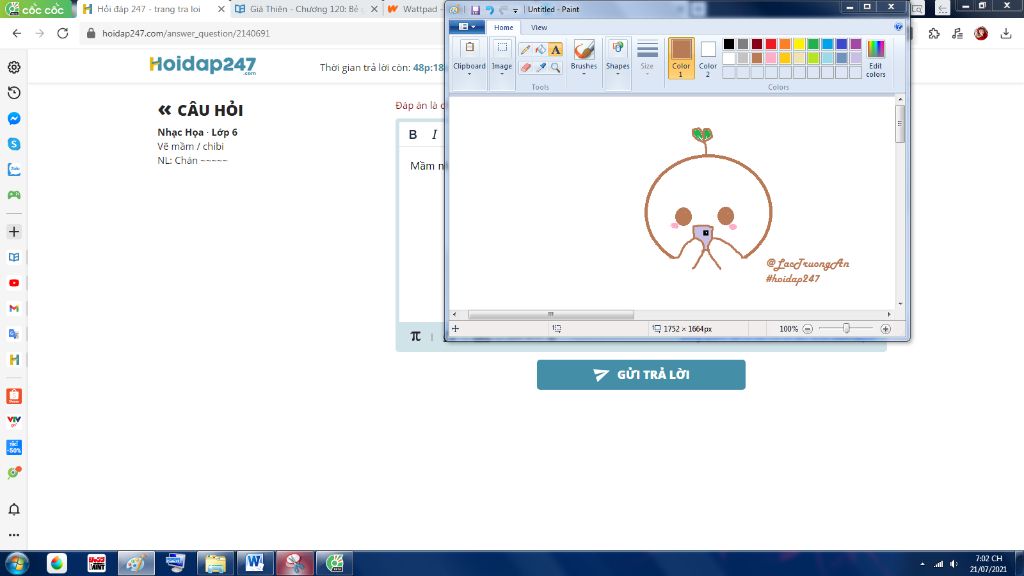Screen dimensions: 1024x576
Task: Switch to the View ribbon tab
Action: (539, 27)
